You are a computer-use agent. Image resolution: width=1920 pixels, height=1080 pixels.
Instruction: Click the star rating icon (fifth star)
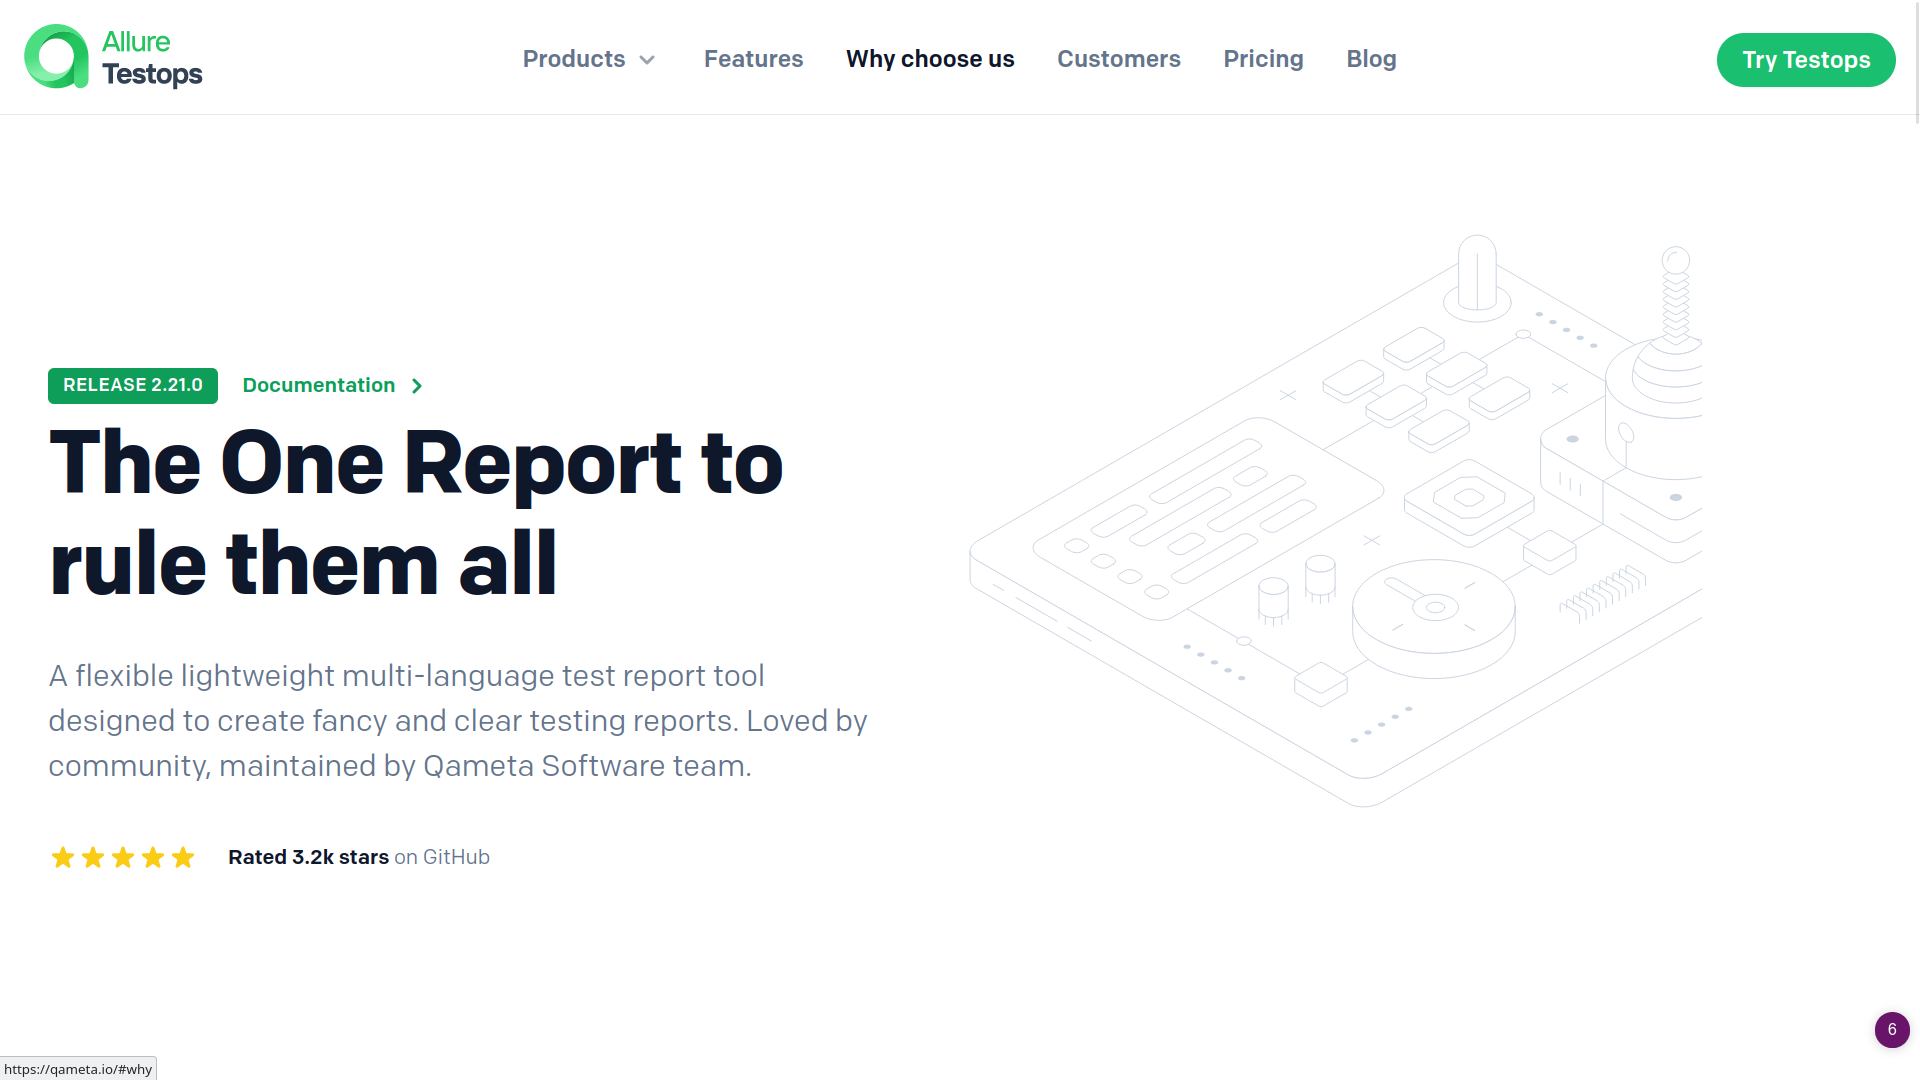(x=183, y=857)
